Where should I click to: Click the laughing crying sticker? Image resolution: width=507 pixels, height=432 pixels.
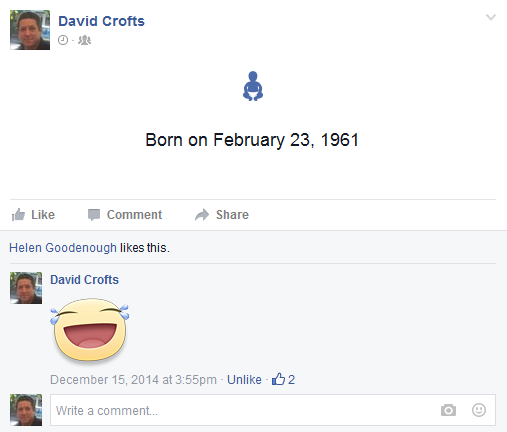[90, 330]
